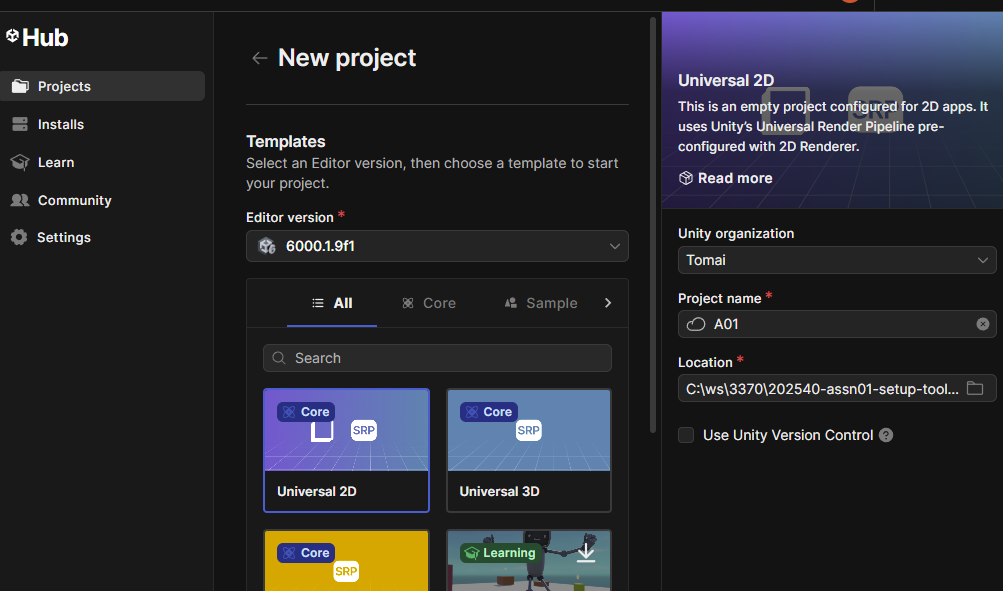
Task: Click the magnifier icon in the template search
Action: 279,358
